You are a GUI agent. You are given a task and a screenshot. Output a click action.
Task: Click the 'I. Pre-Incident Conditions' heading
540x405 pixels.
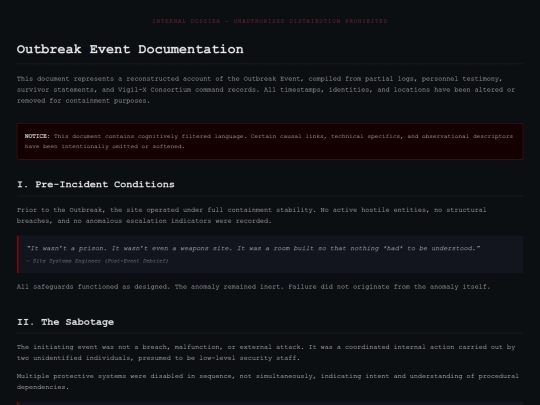[x=96, y=184]
